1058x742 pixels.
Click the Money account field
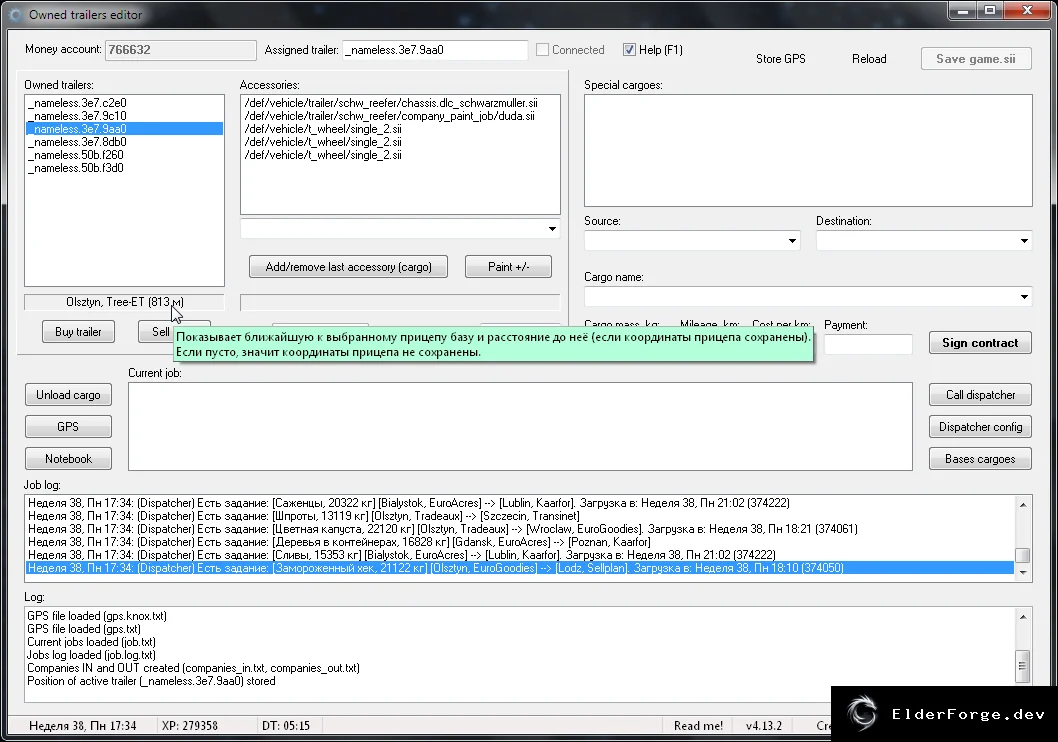tap(181, 50)
